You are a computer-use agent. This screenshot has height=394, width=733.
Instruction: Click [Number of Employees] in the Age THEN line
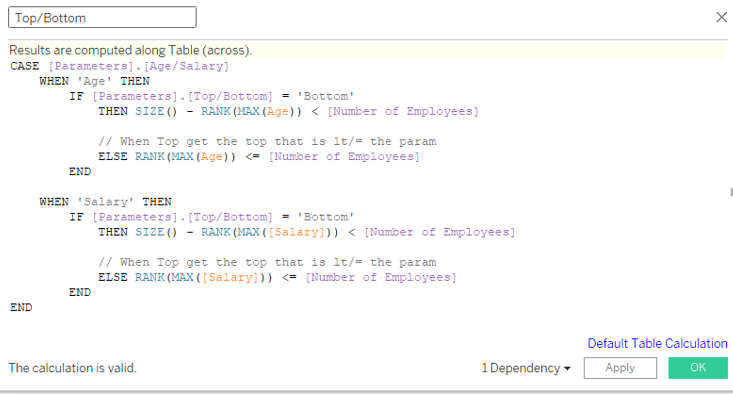point(403,111)
